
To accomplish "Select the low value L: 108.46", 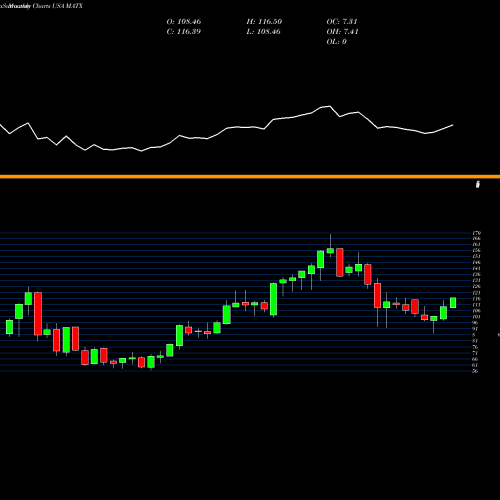I will (x=264, y=32).
